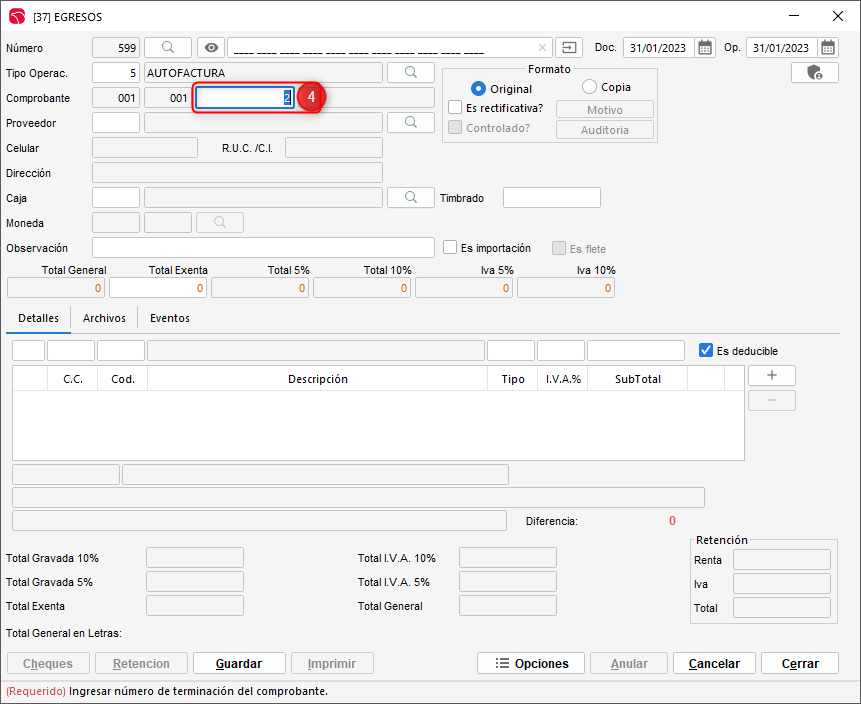Select the Original format option

(x=478, y=89)
